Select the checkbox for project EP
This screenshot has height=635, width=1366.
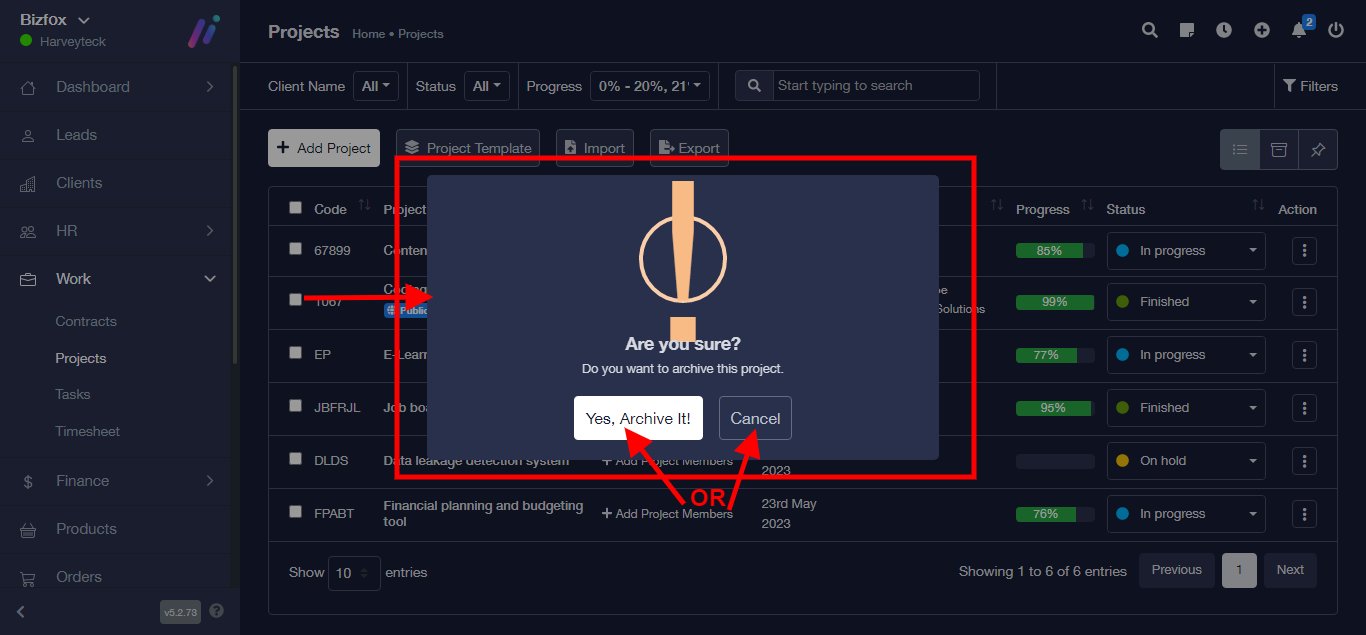click(295, 353)
